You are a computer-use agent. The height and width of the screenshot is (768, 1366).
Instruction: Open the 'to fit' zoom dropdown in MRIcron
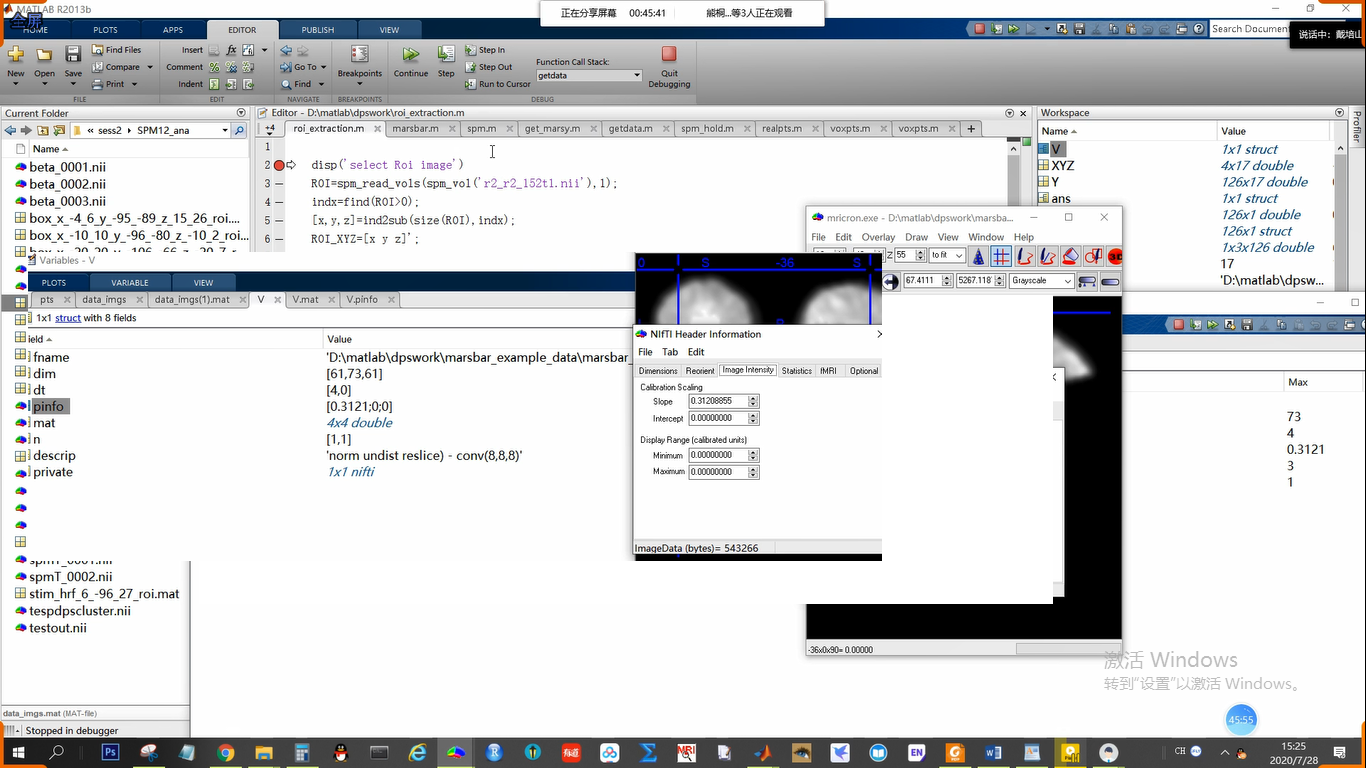[x=946, y=256]
